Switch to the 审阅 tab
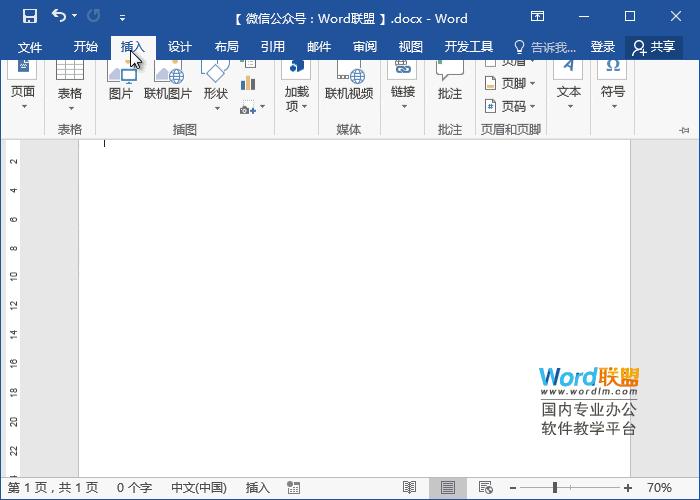Screen dimensions: 700x500 (x=365, y=47)
